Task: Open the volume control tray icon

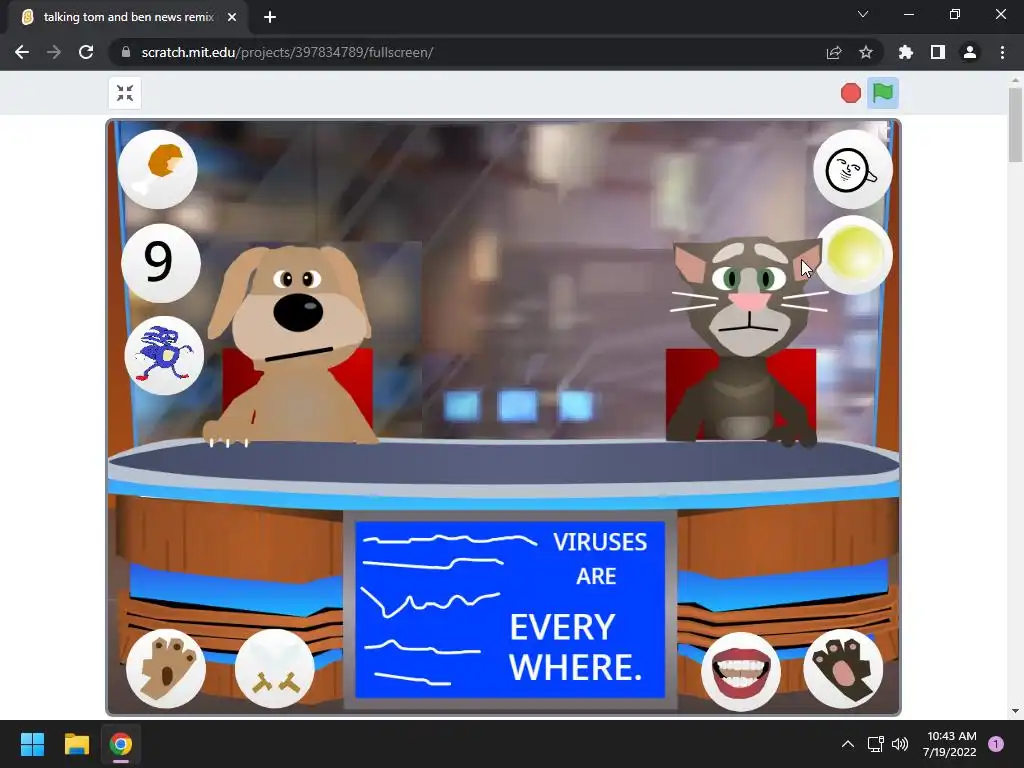Action: pyautogui.click(x=900, y=744)
